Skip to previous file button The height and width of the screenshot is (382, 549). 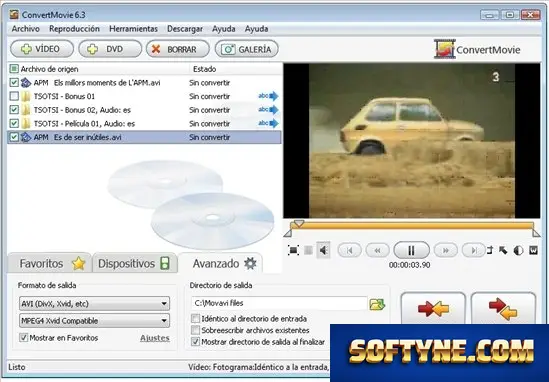click(349, 250)
